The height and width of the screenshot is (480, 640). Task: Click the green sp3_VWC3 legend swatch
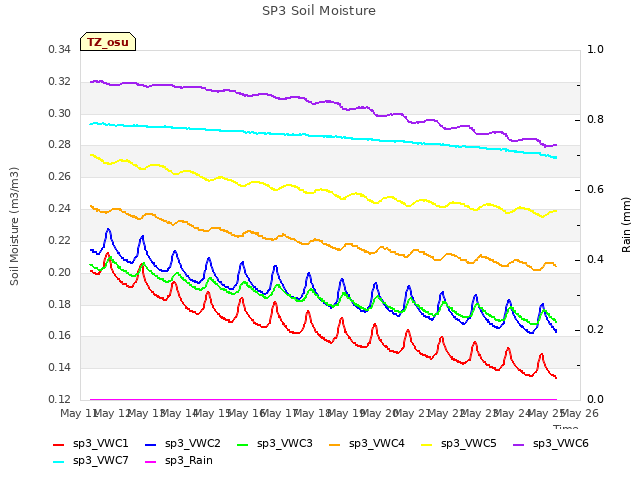click(243, 444)
